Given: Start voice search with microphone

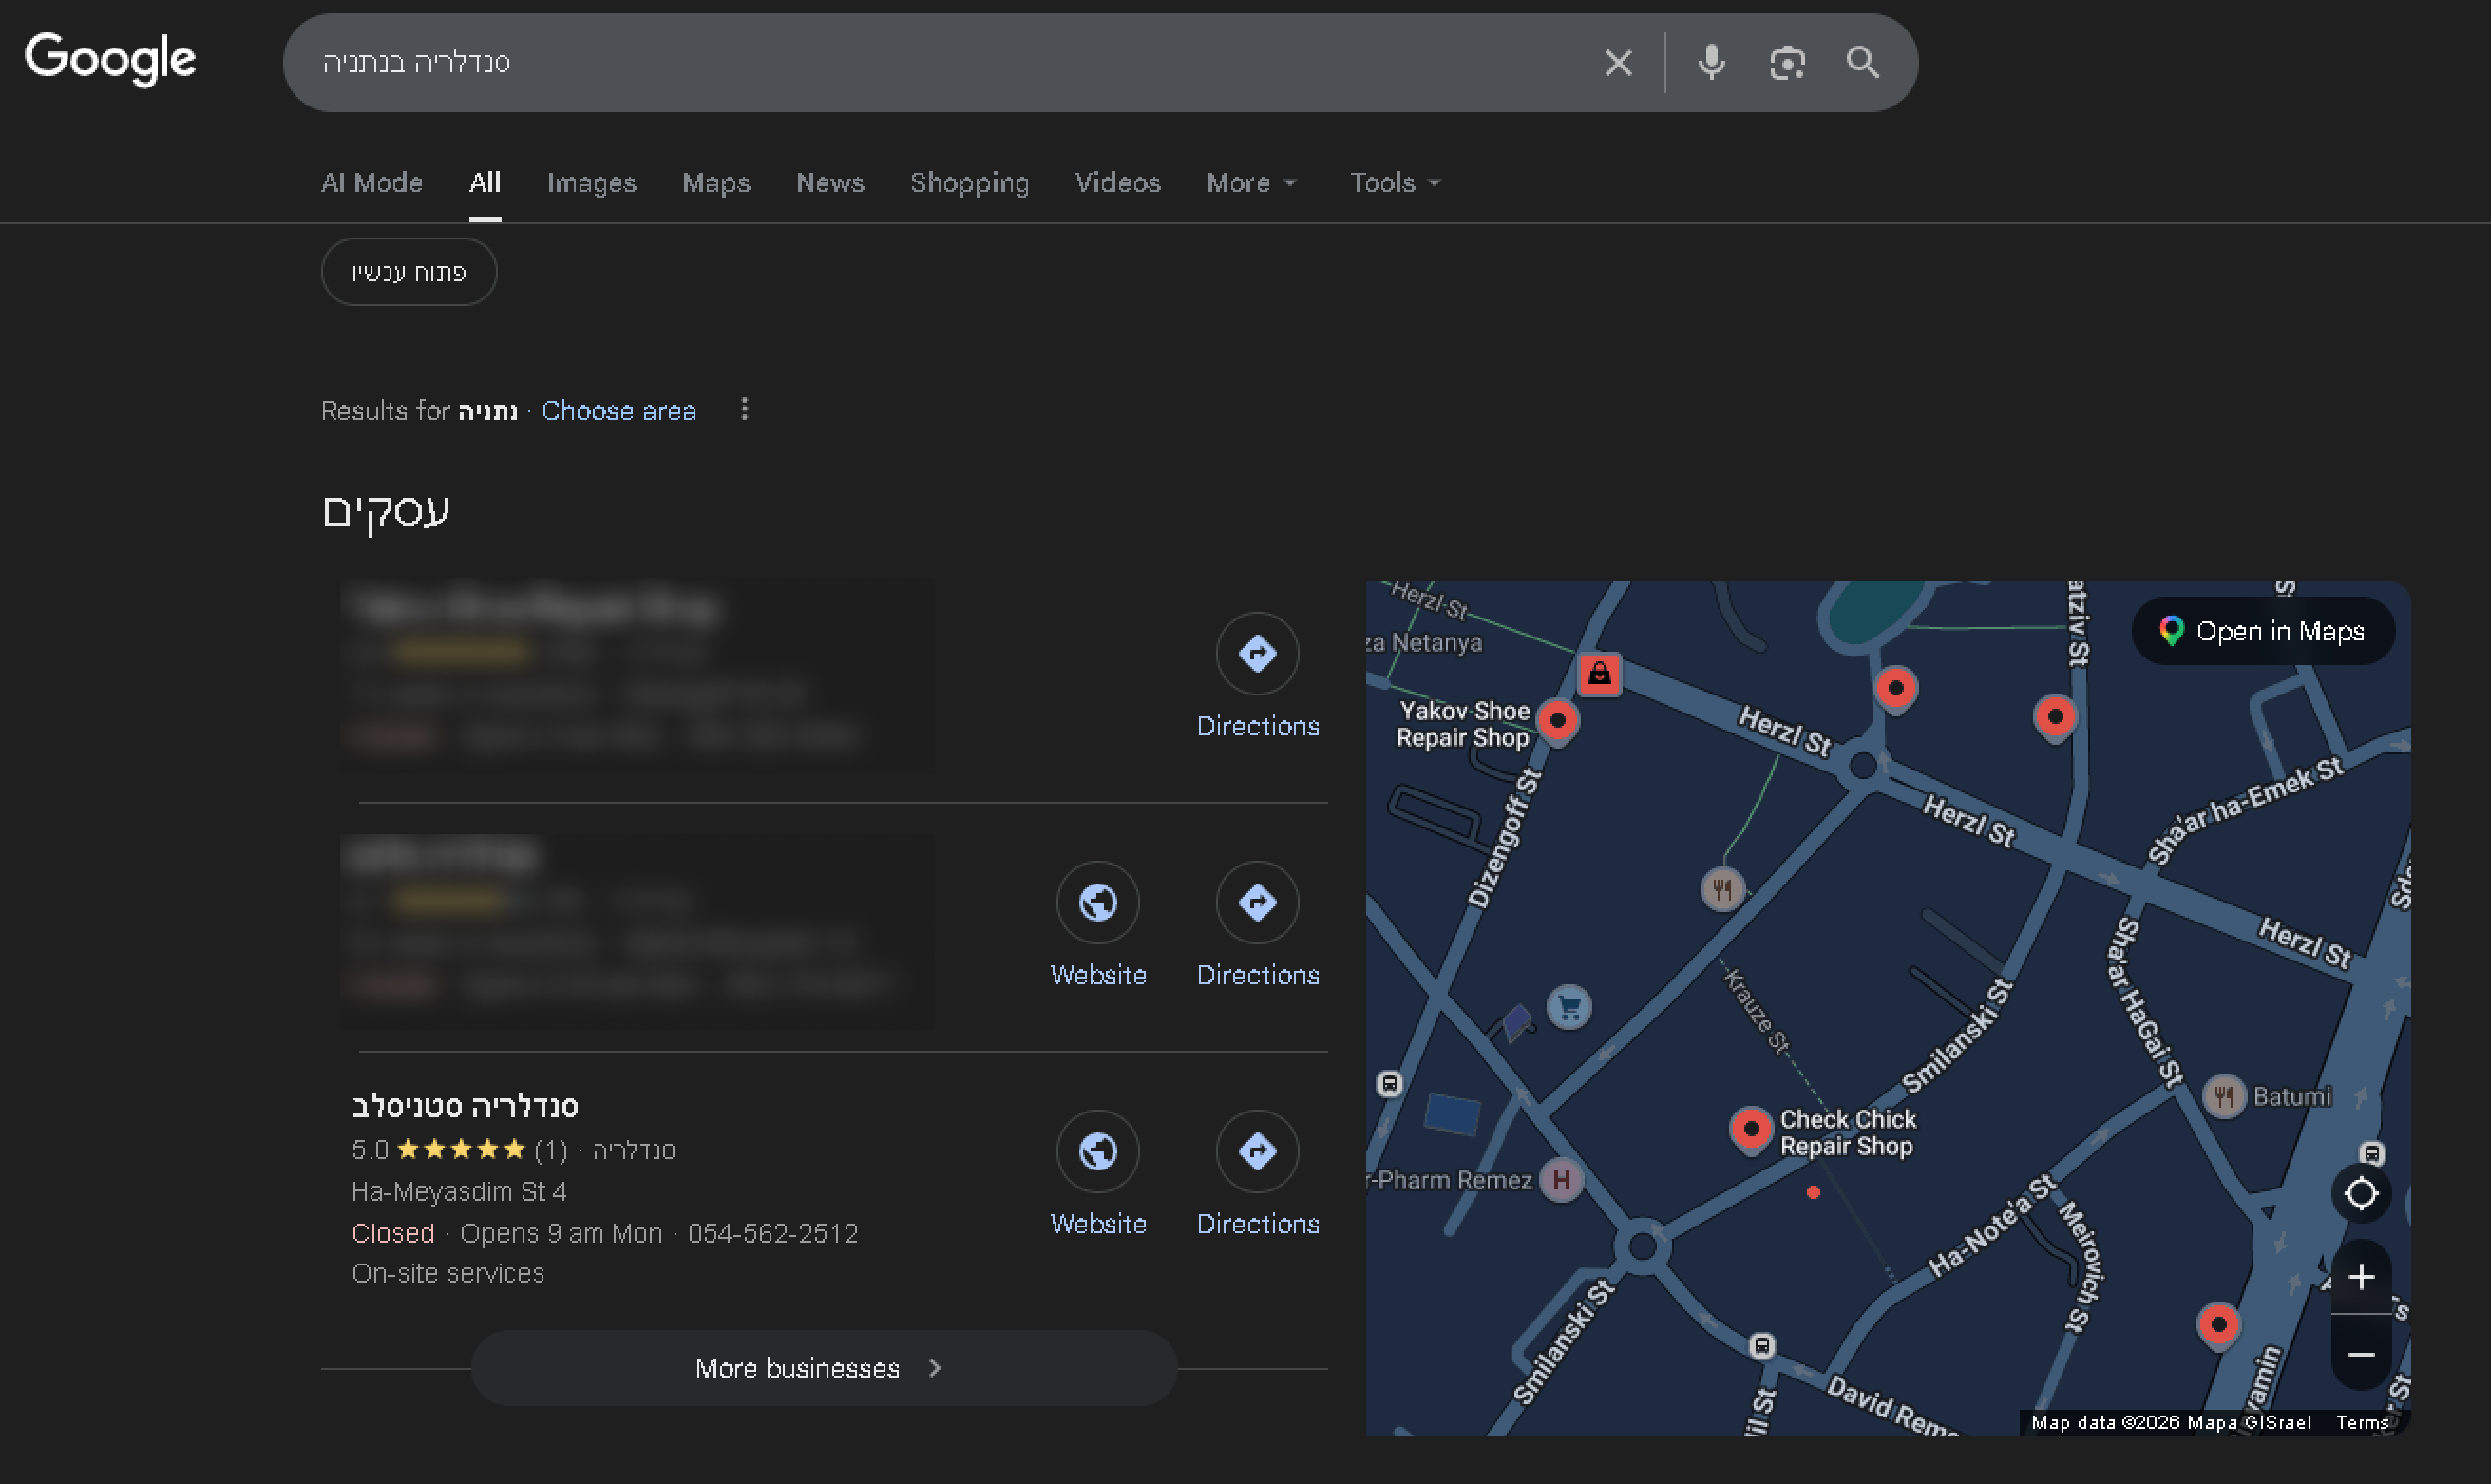Looking at the screenshot, I should (x=1710, y=63).
